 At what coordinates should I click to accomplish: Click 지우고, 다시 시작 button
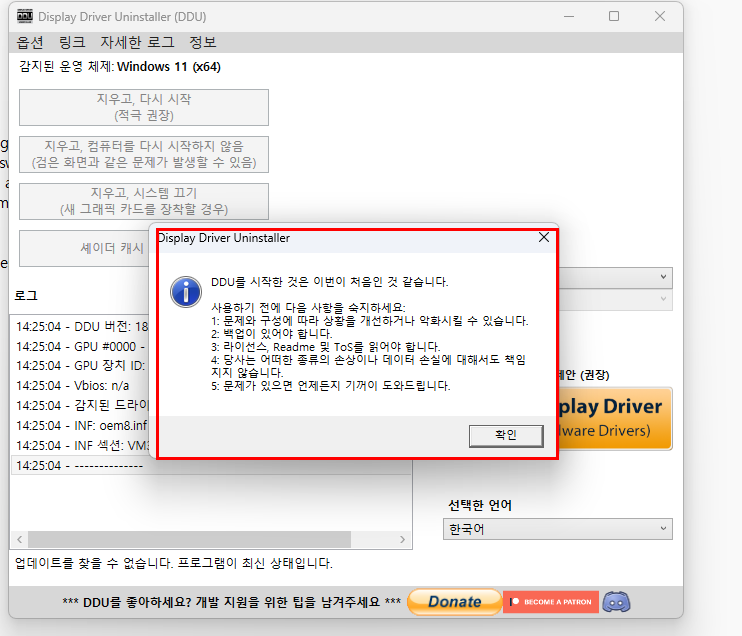point(144,107)
